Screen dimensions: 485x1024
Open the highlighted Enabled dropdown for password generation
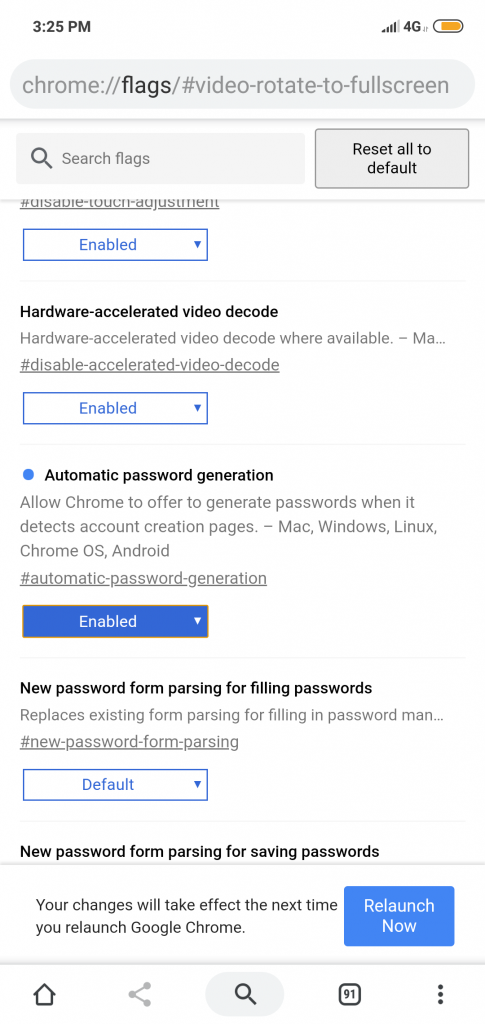coord(115,621)
